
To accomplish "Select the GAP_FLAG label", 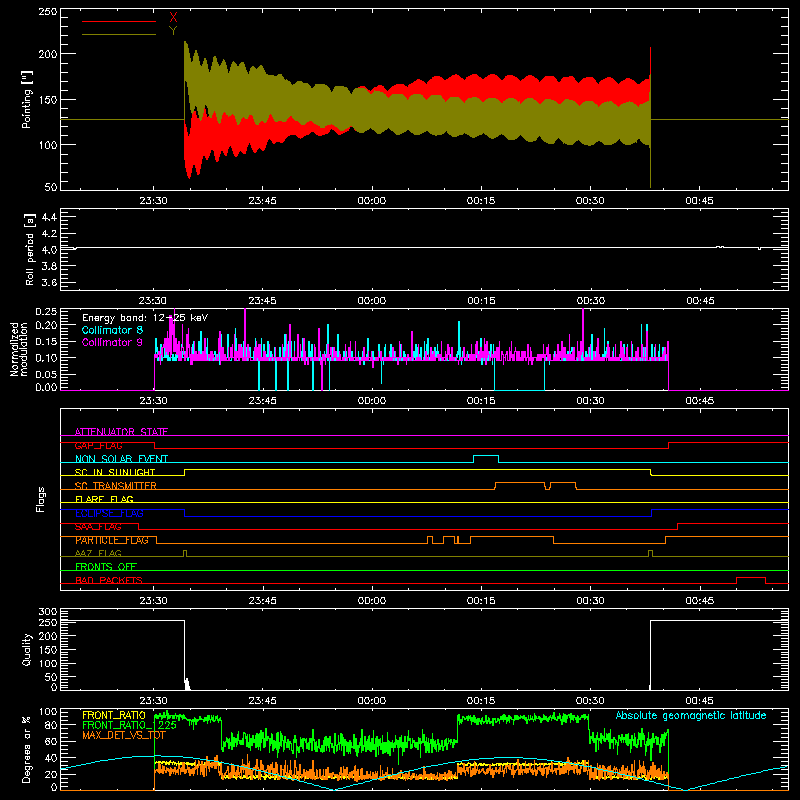I will click(x=98, y=445).
